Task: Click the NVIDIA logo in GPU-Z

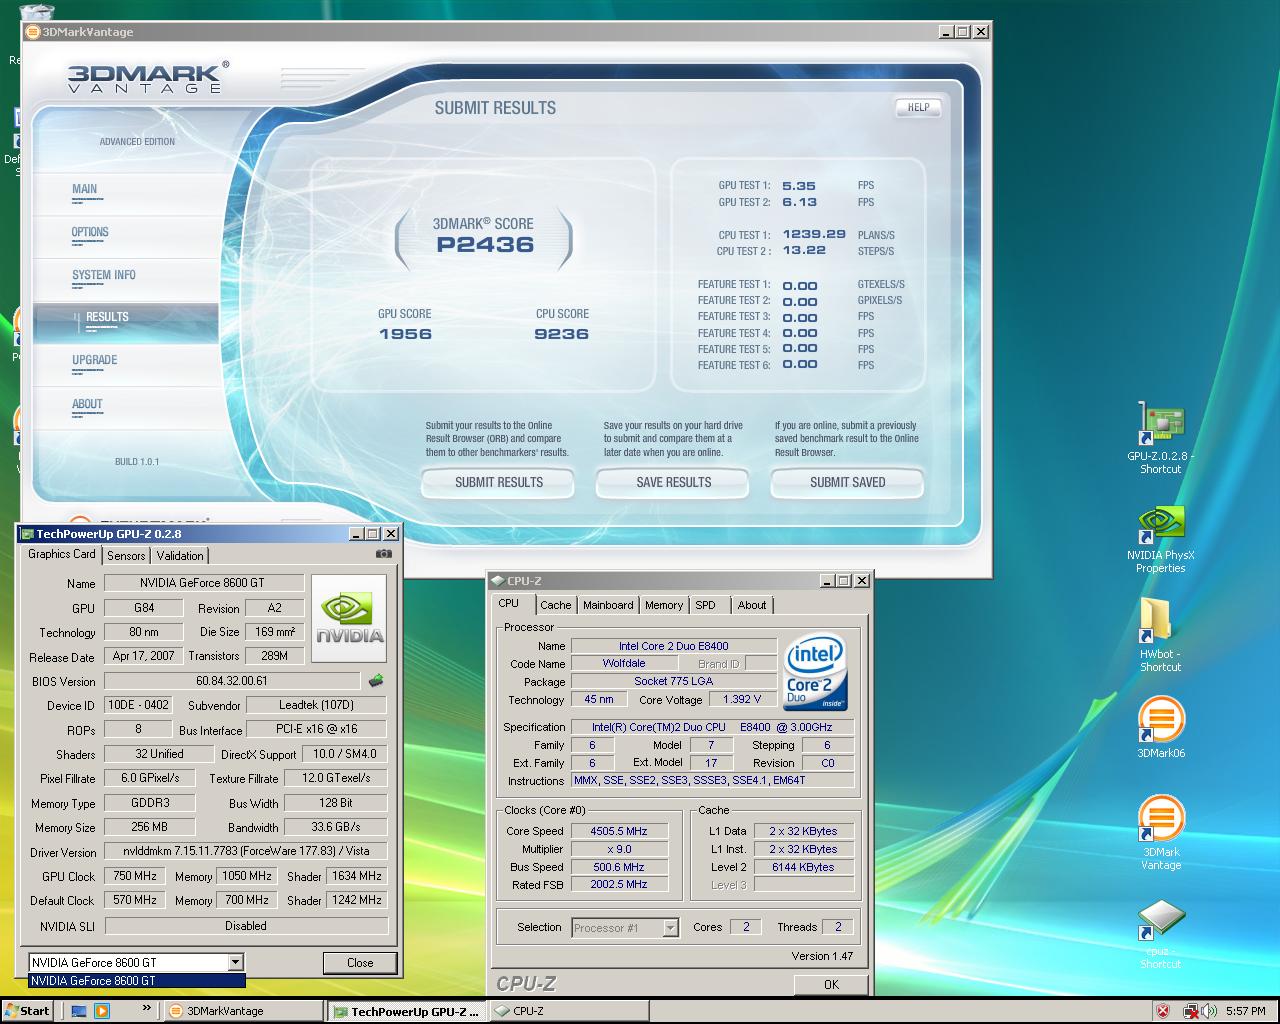Action: tap(348, 618)
